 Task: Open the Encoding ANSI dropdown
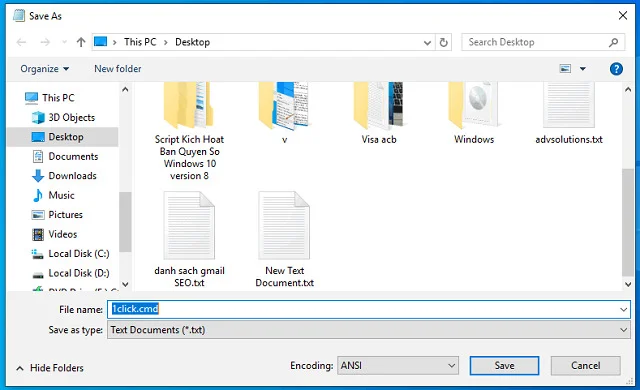398,366
